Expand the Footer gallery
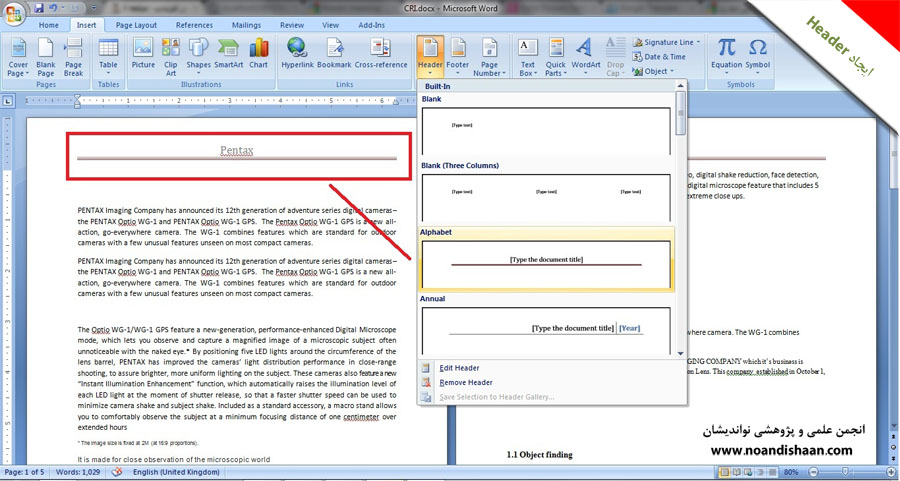The width and height of the screenshot is (900, 481). click(x=457, y=56)
